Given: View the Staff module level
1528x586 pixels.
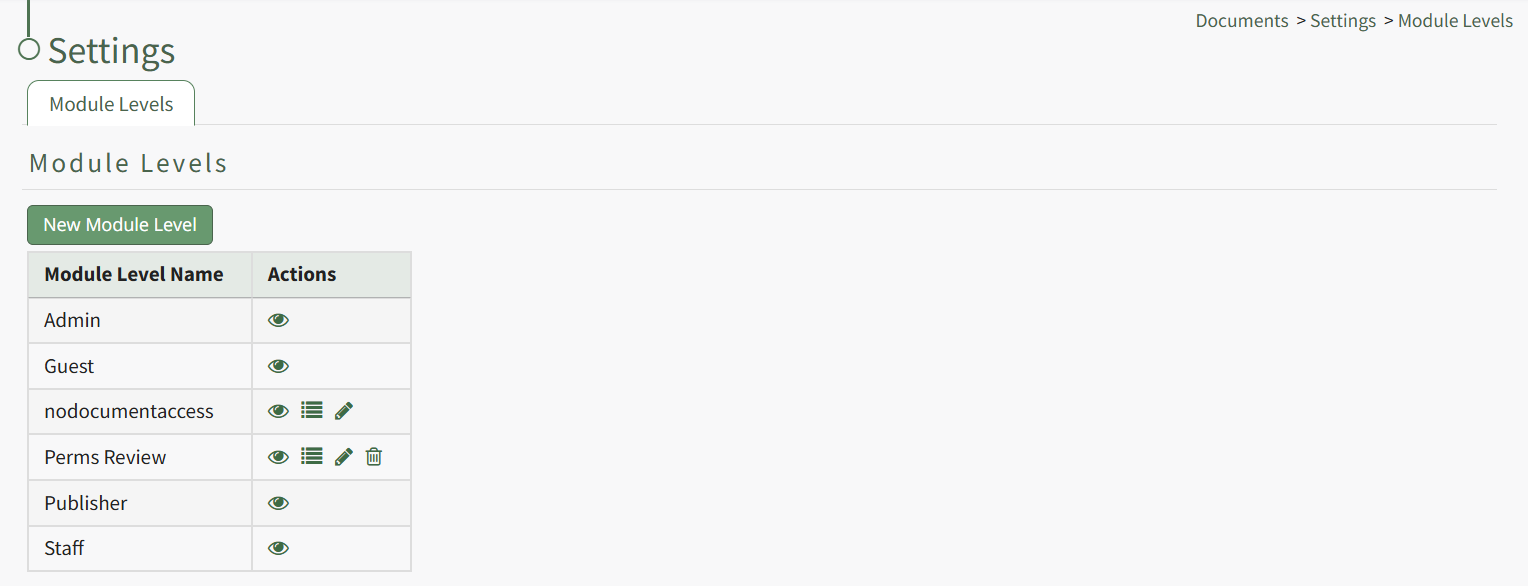Looking at the screenshot, I should click(x=278, y=548).
